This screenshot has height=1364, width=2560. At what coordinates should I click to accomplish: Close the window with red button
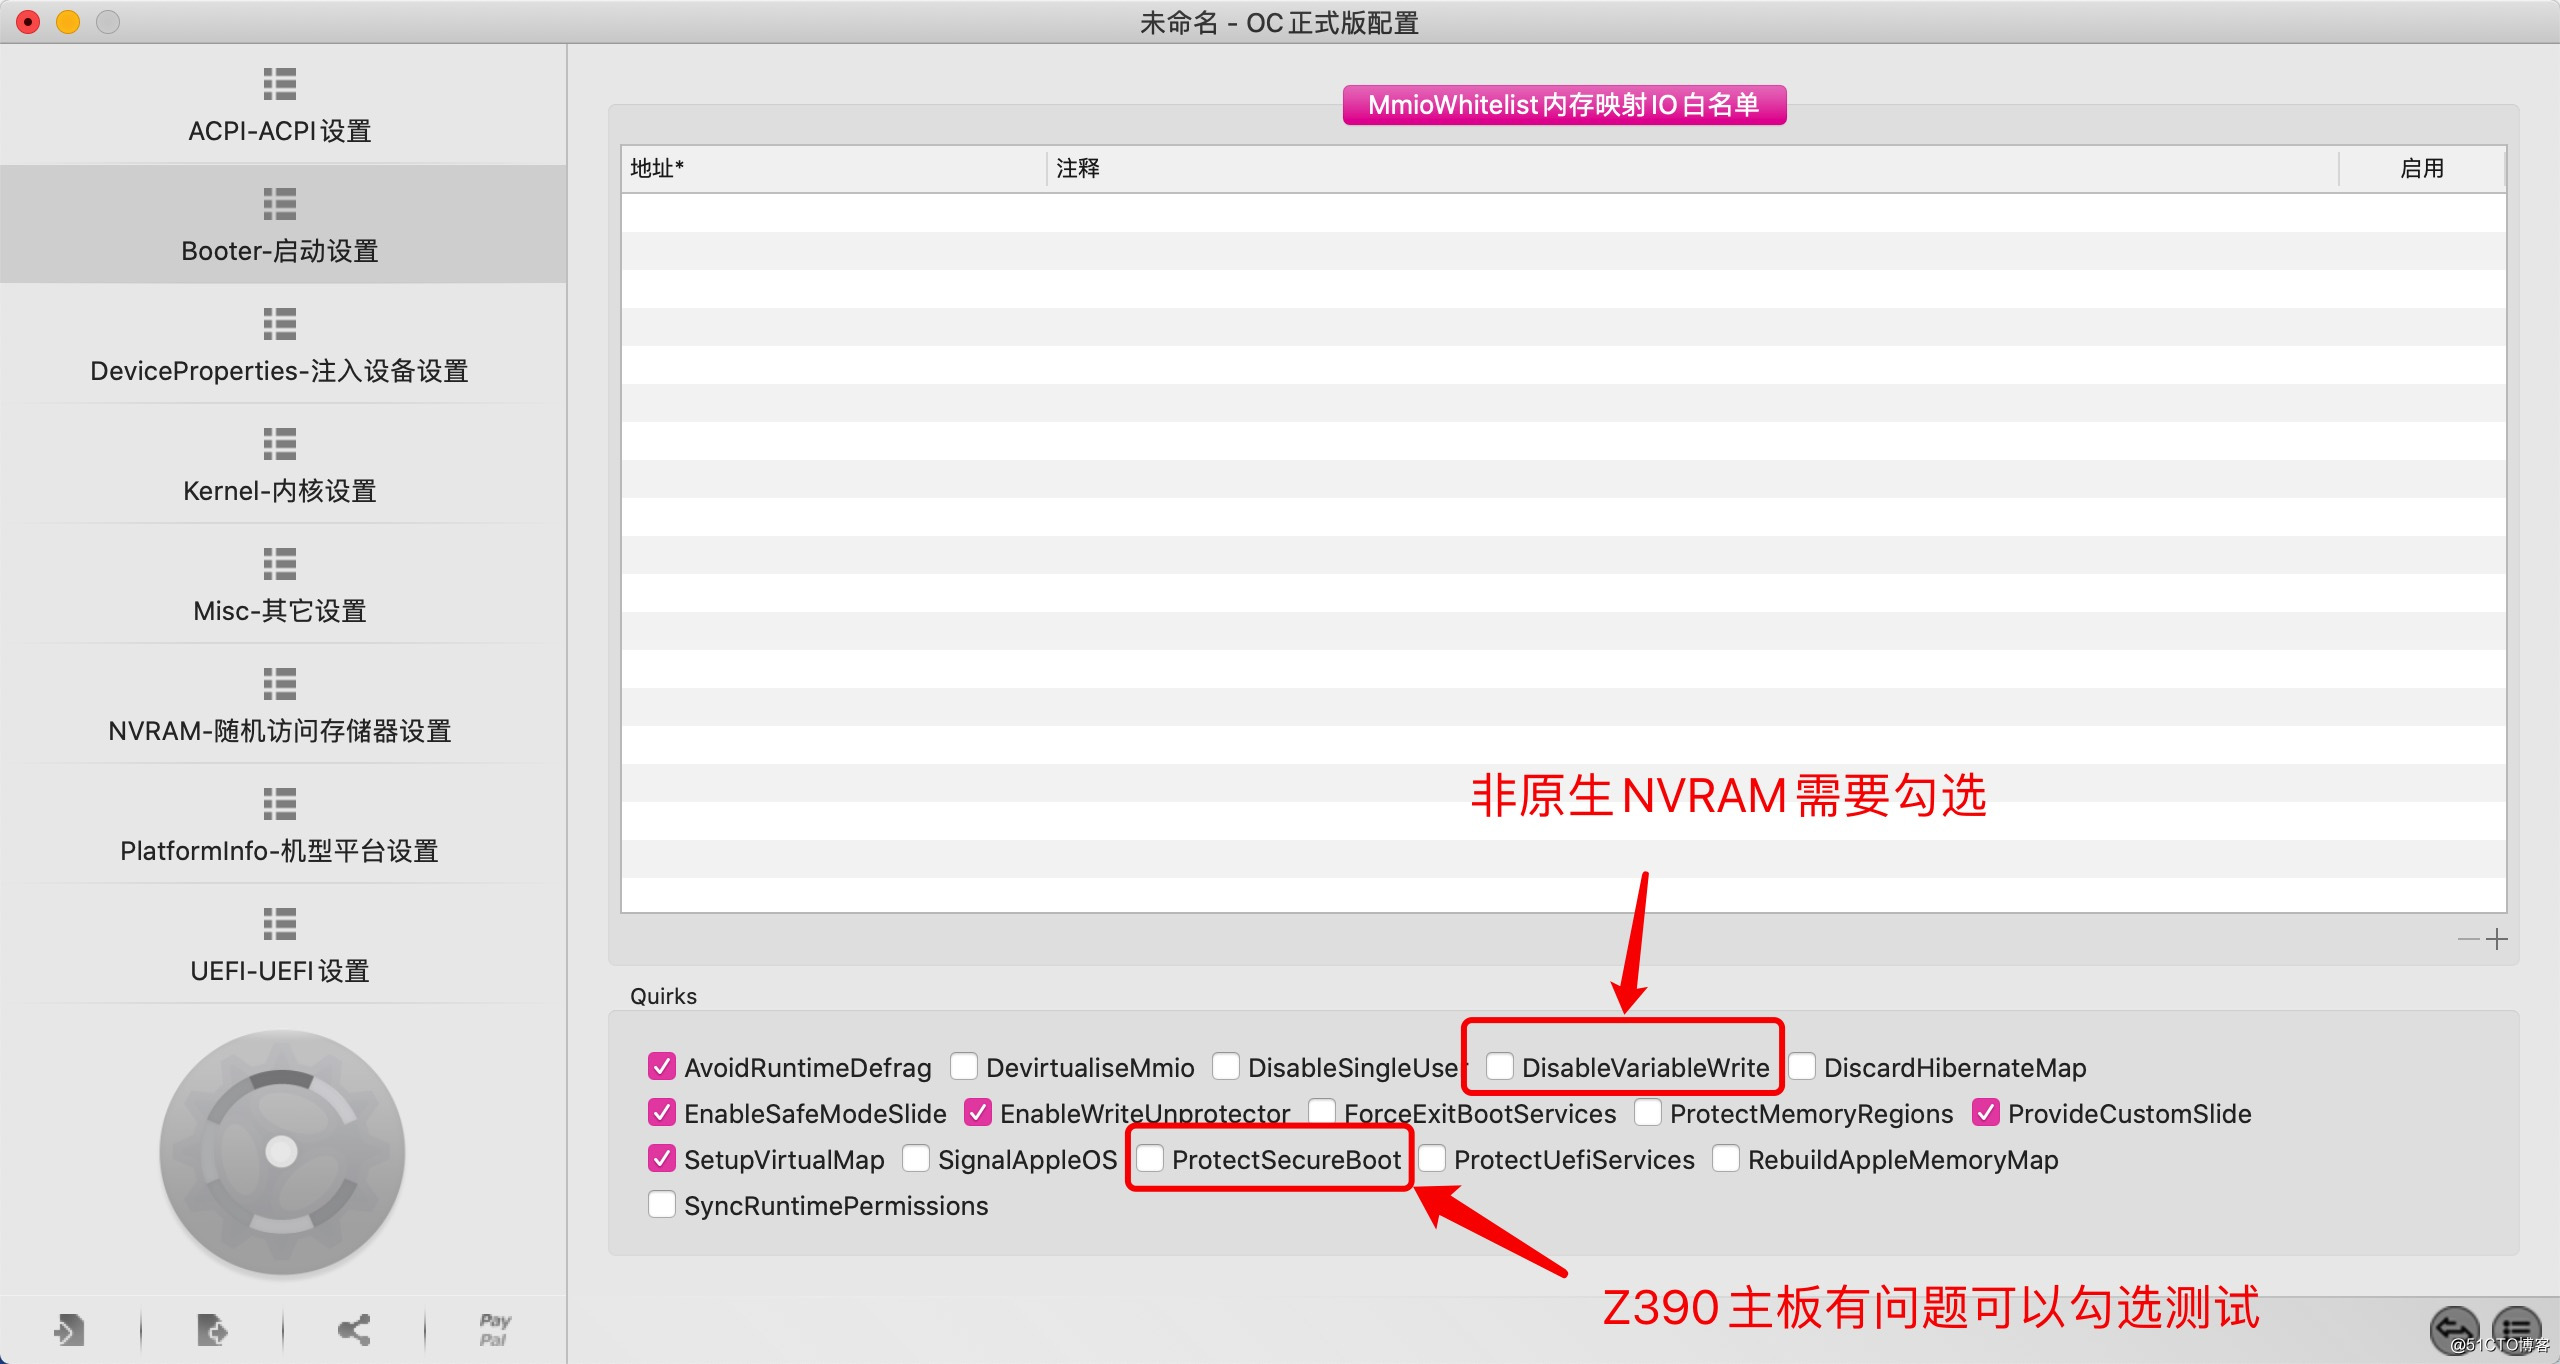29,22
